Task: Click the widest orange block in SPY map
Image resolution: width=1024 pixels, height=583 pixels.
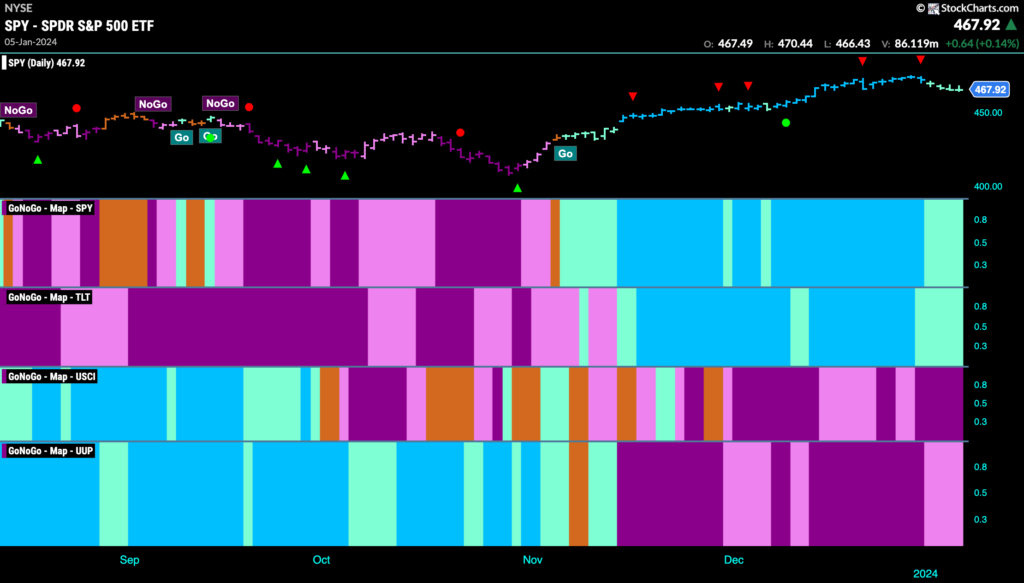Action: pos(123,243)
